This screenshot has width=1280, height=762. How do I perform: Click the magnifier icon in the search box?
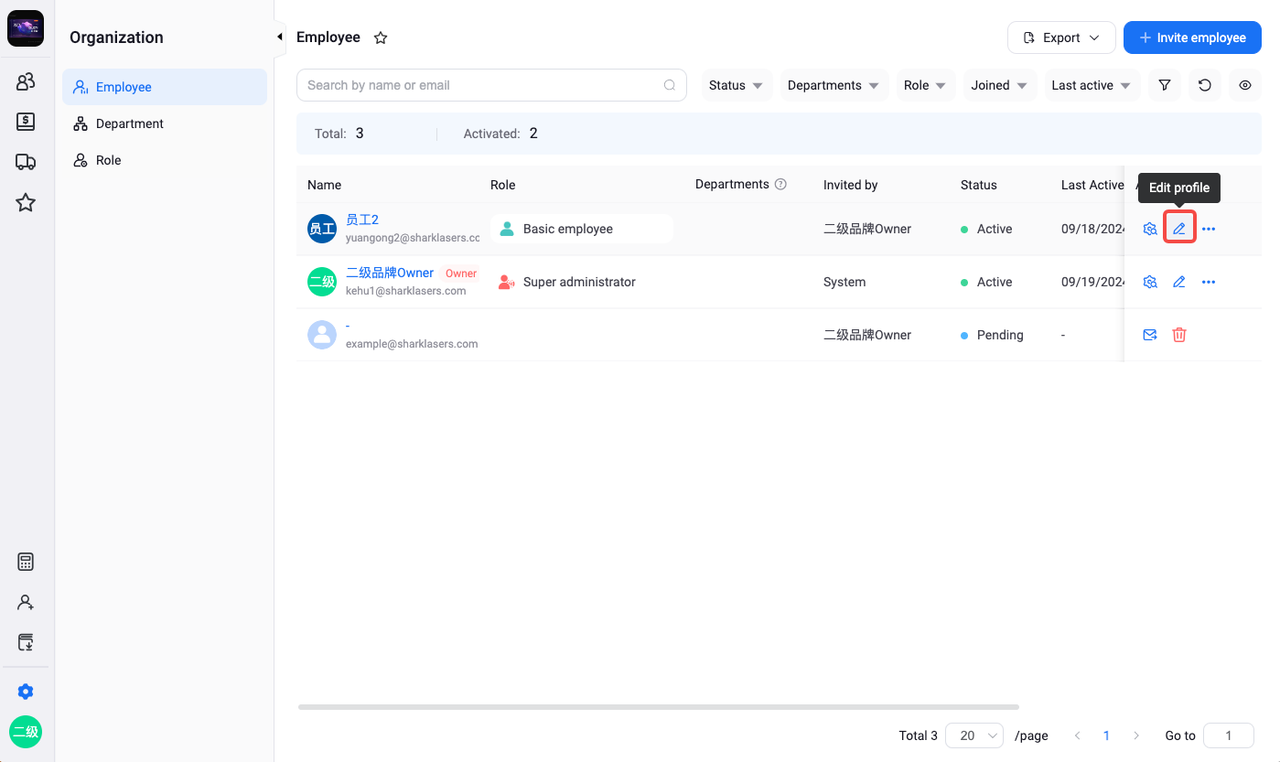pos(670,85)
